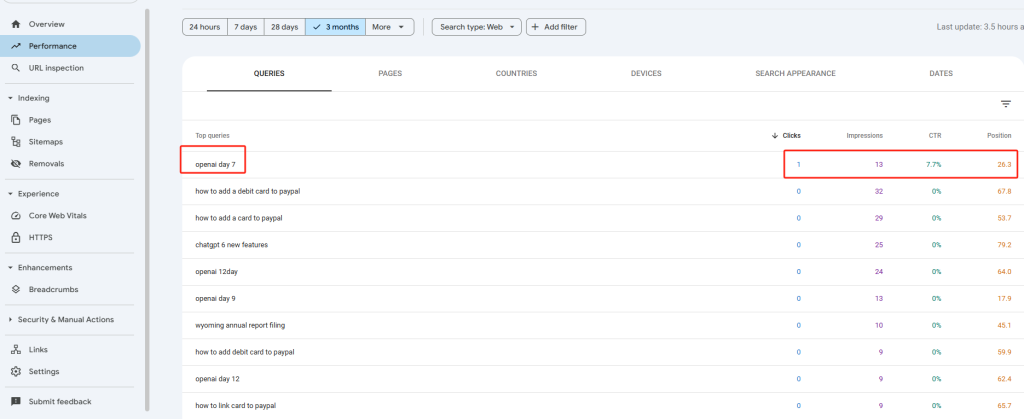Switch to the Countries tab
The height and width of the screenshot is (419, 1024).
pyautogui.click(x=516, y=74)
